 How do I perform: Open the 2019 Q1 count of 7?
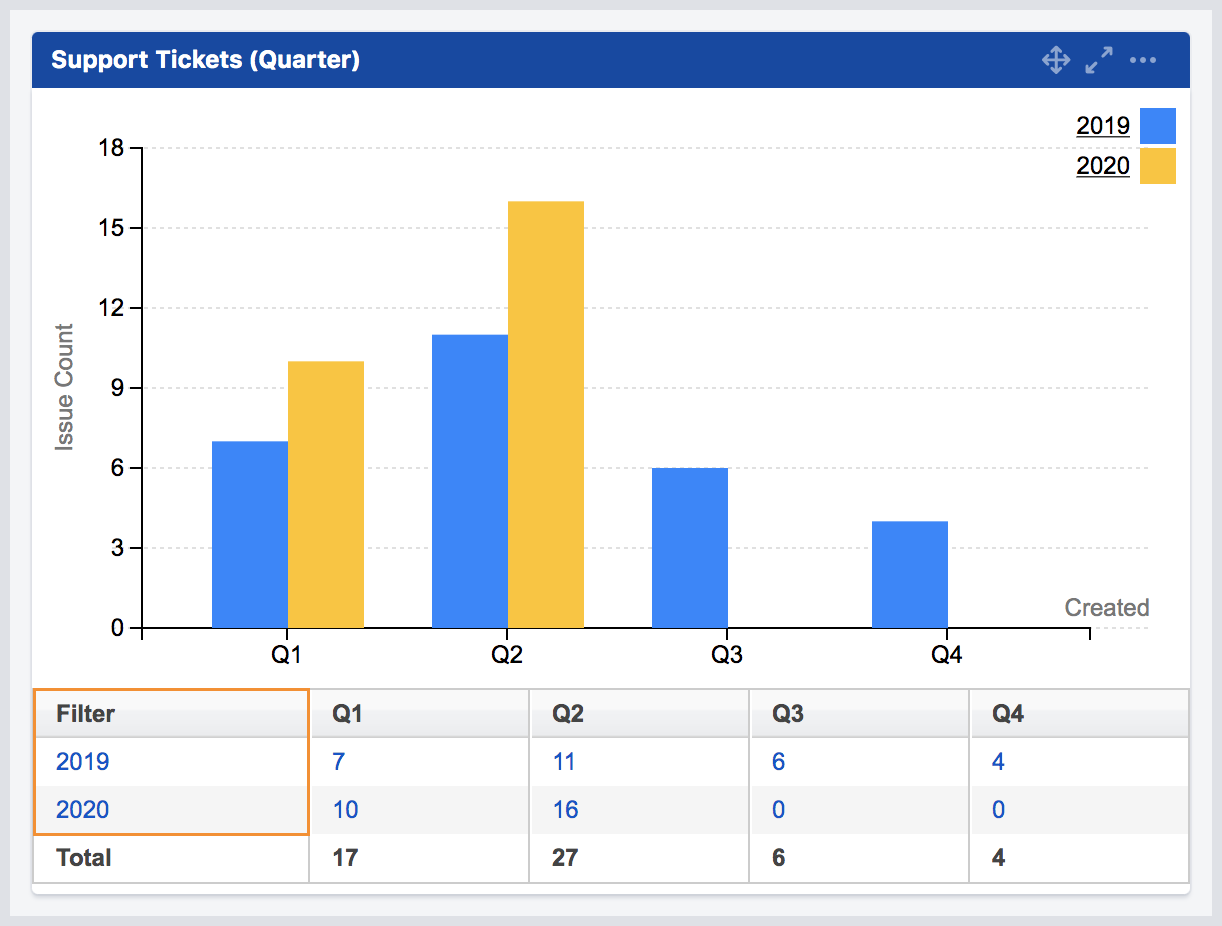tap(339, 762)
